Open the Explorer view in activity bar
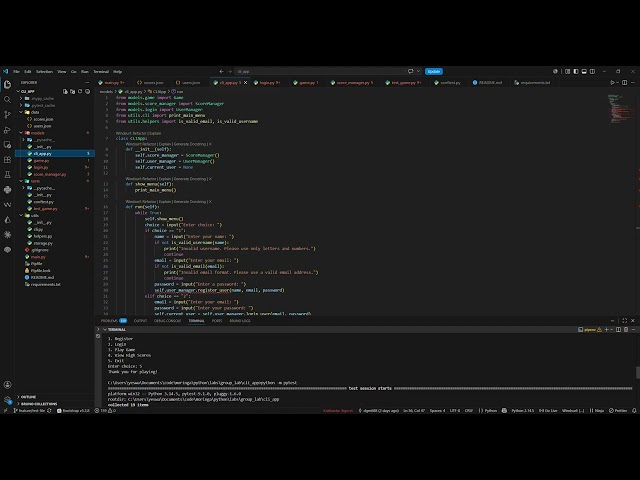 (7, 84)
